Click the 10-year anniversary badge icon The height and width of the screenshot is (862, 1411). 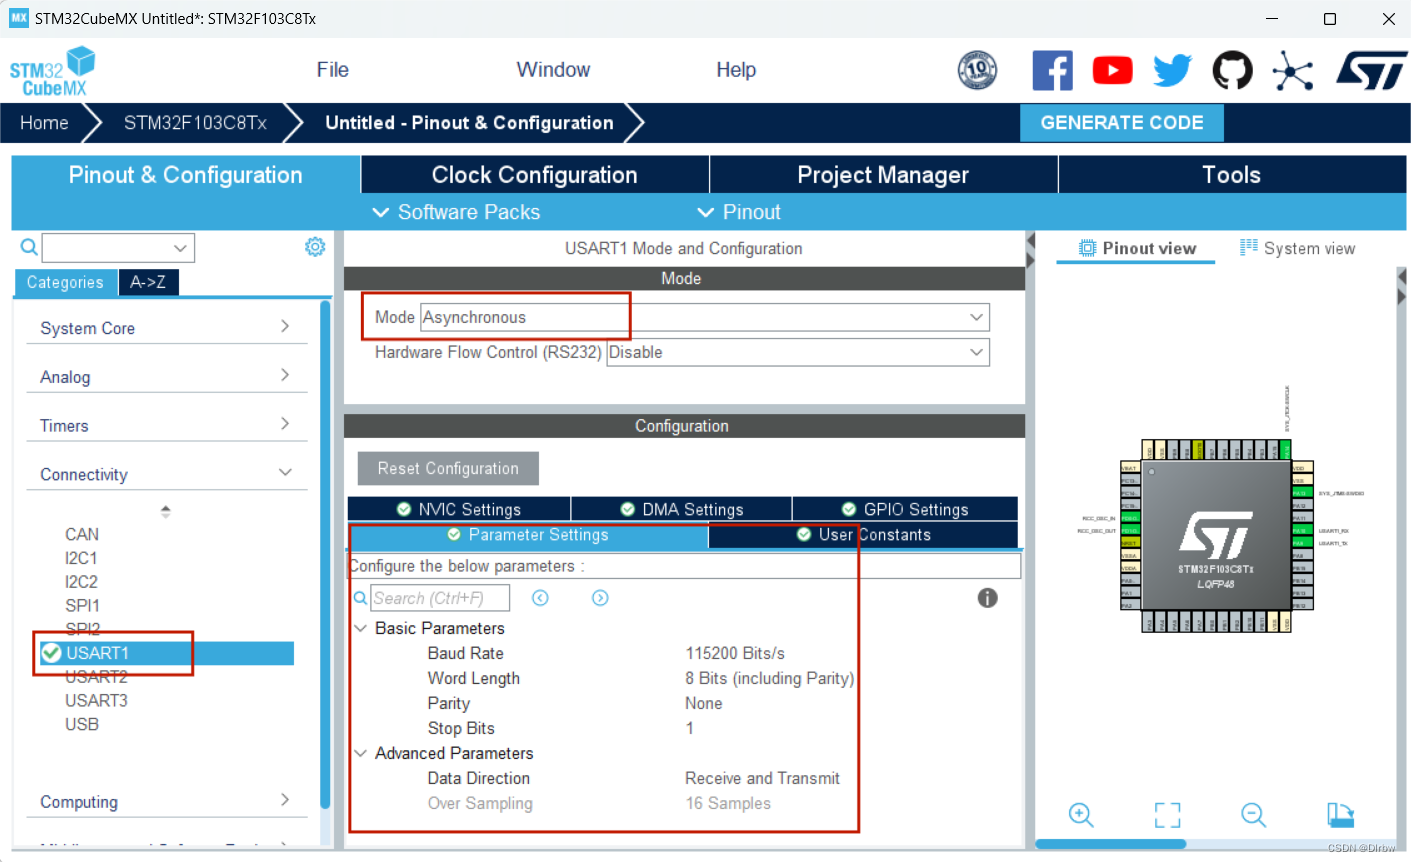[x=977, y=70]
